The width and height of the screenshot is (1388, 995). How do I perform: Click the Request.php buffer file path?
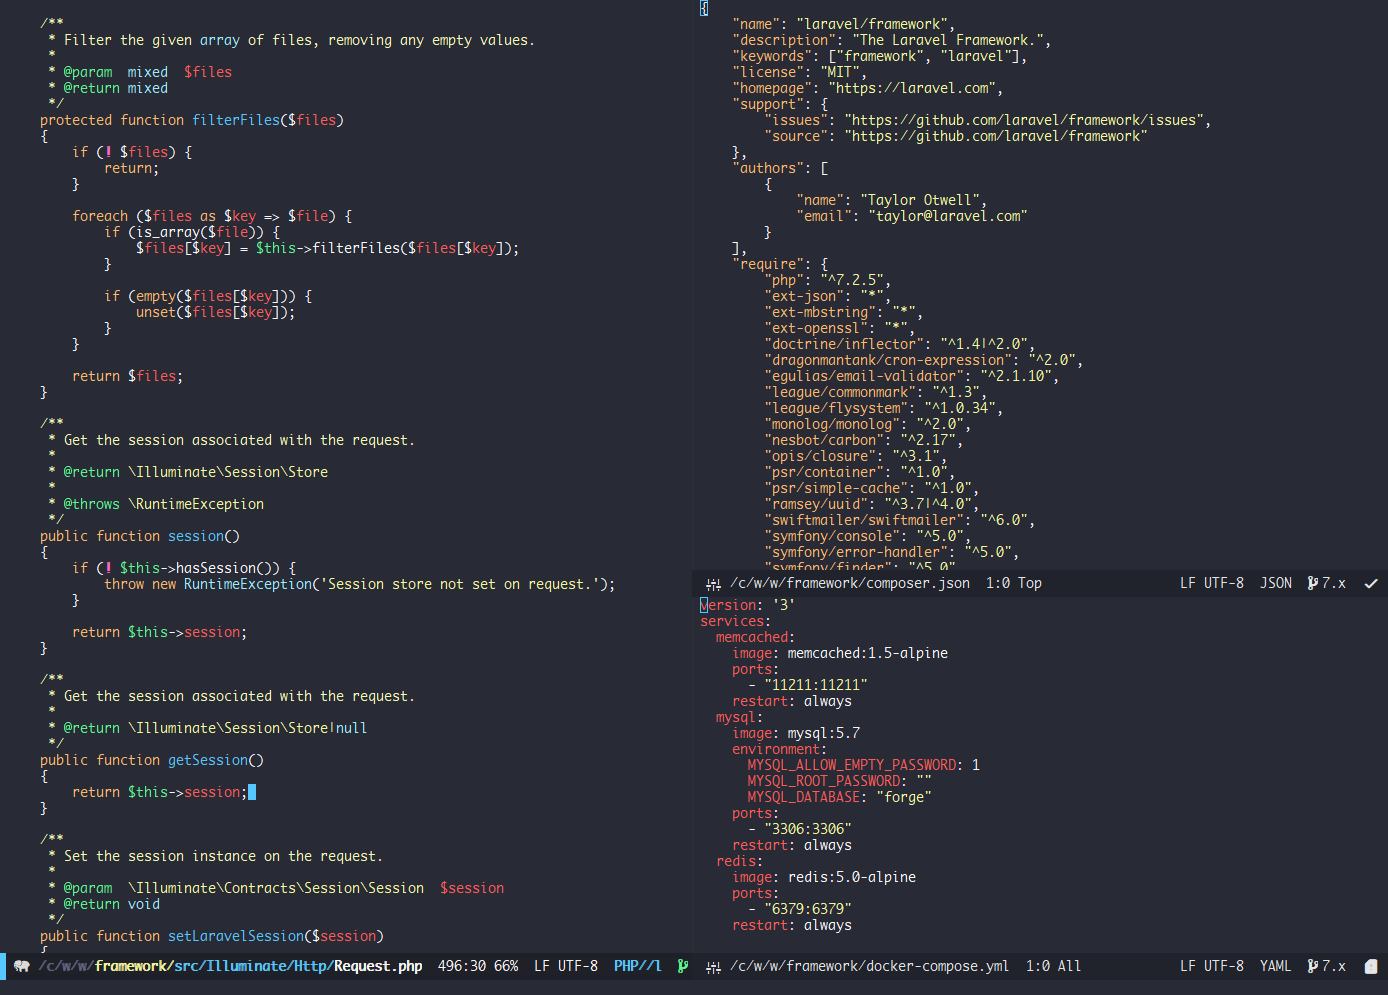coord(230,967)
